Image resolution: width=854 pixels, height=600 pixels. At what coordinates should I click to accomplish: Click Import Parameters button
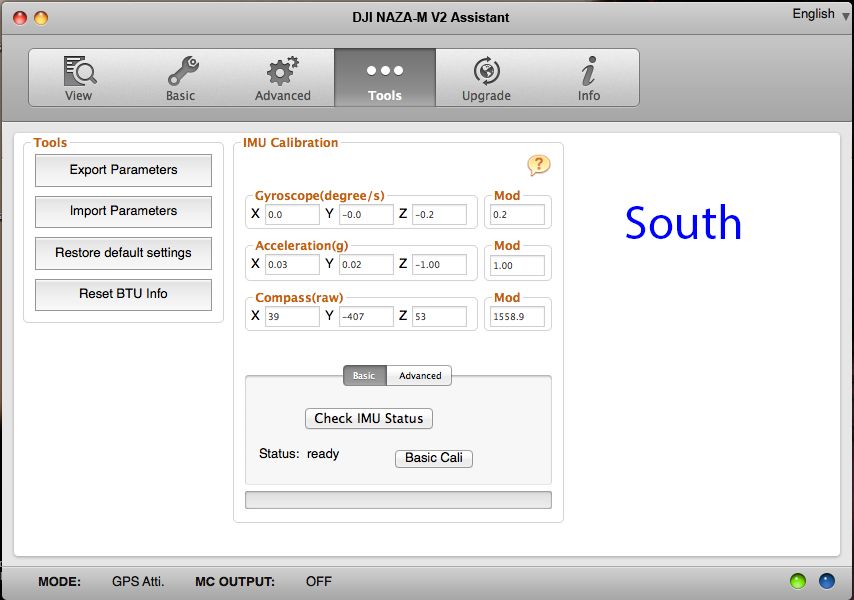123,211
